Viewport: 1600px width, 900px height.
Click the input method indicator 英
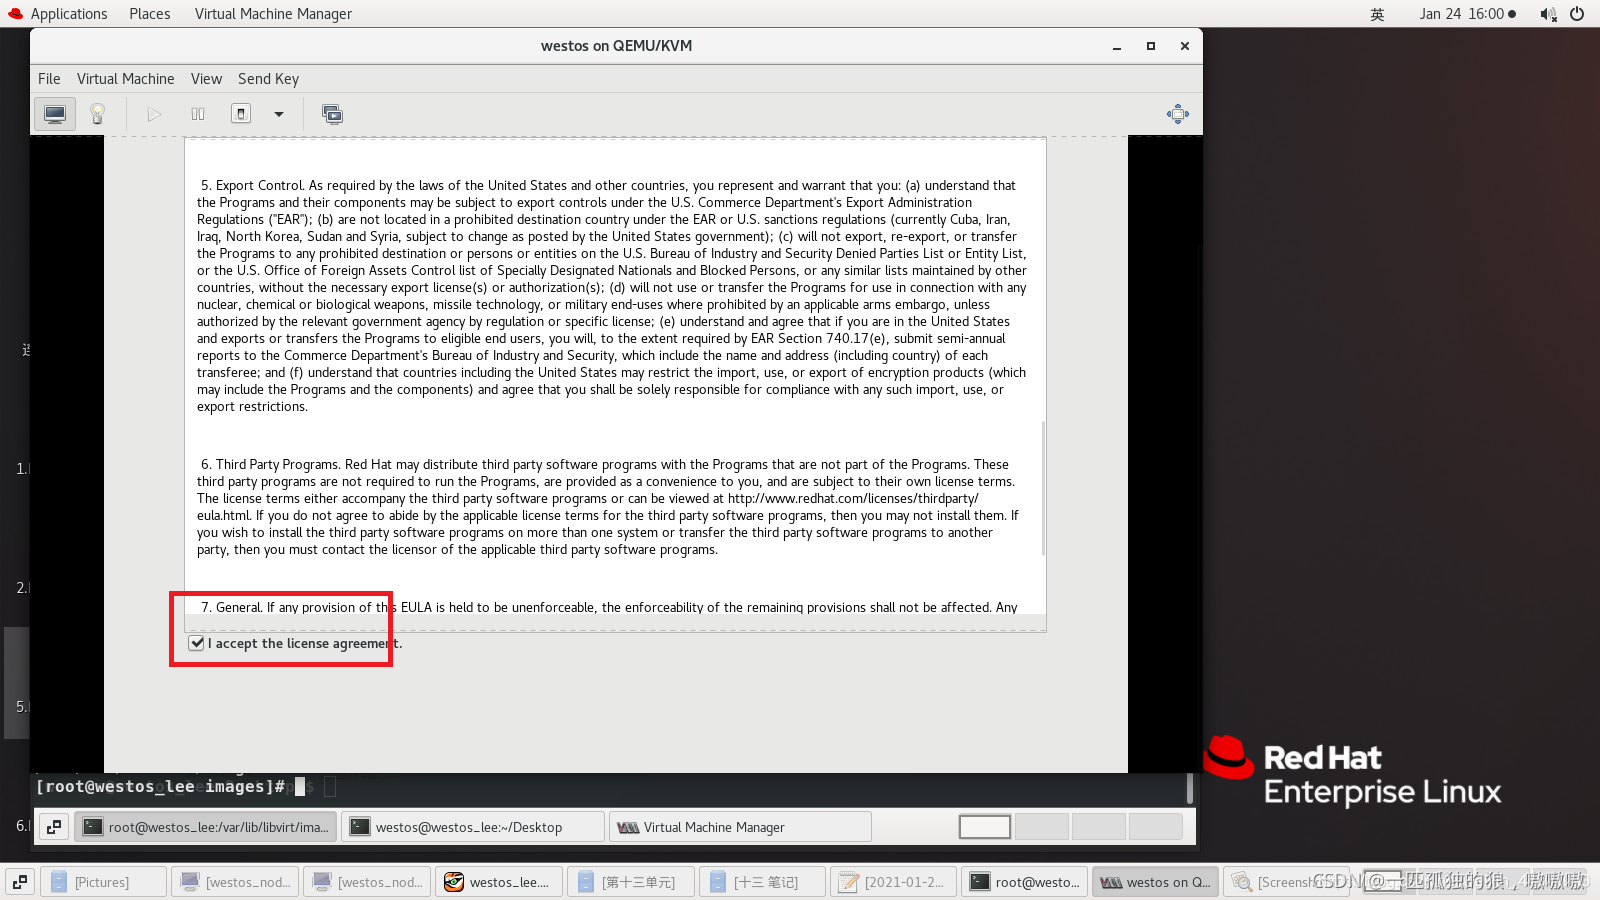(1377, 14)
